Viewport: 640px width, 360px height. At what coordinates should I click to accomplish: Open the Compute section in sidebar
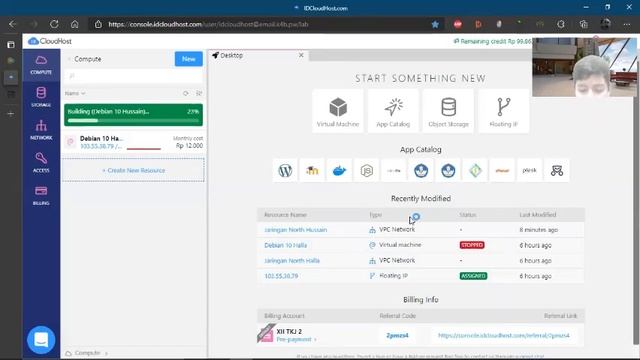click(41, 65)
